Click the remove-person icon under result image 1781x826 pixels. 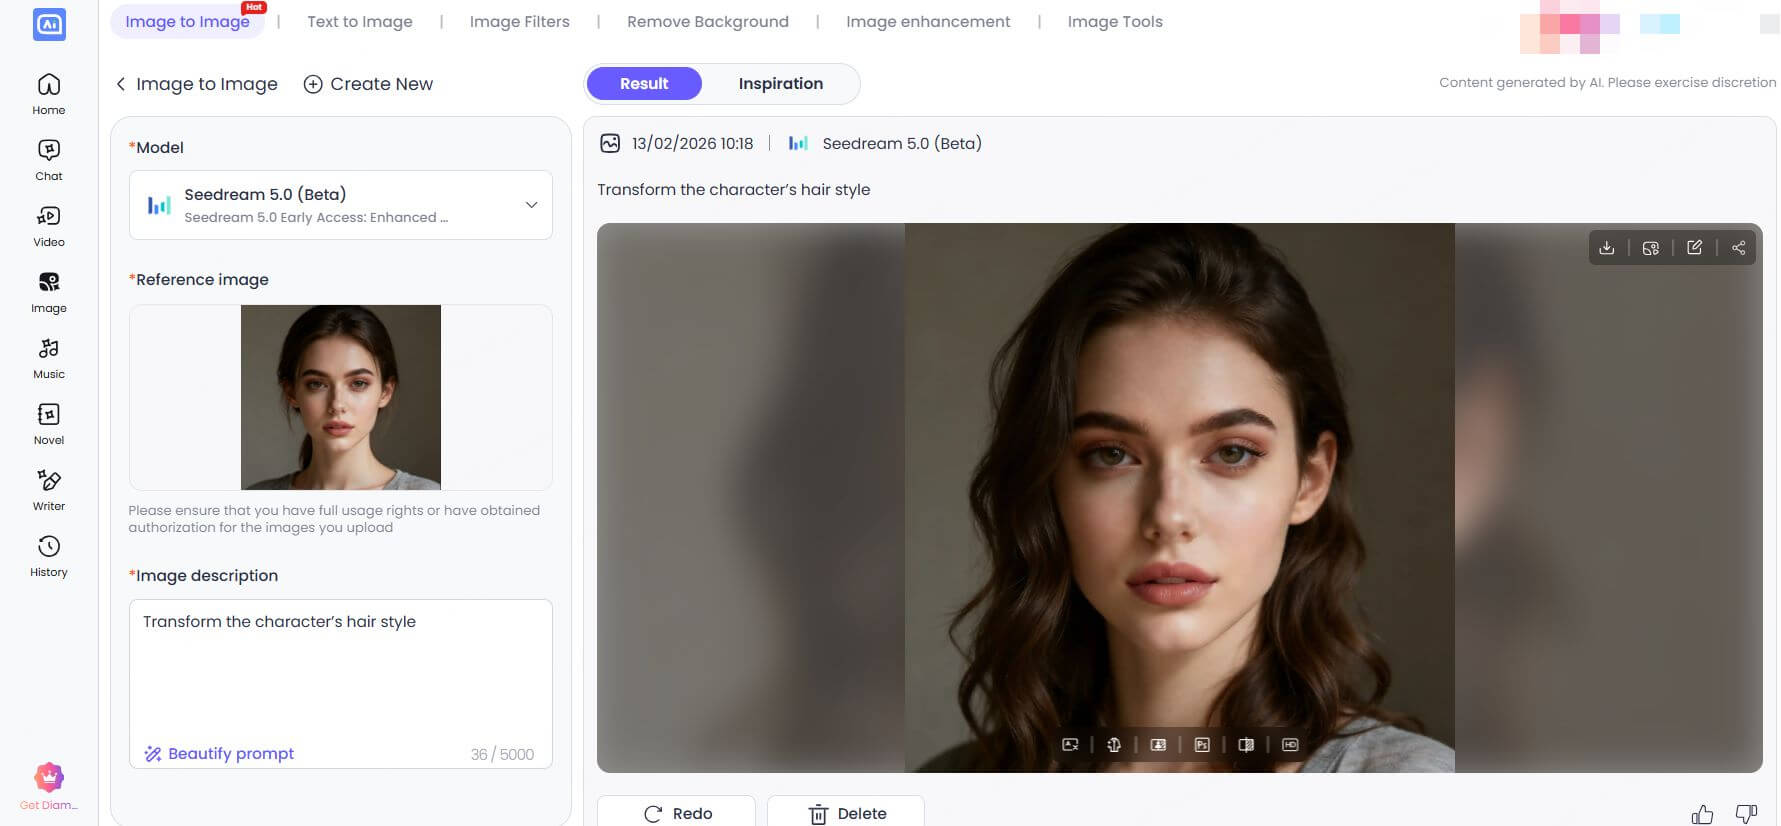coord(1070,745)
